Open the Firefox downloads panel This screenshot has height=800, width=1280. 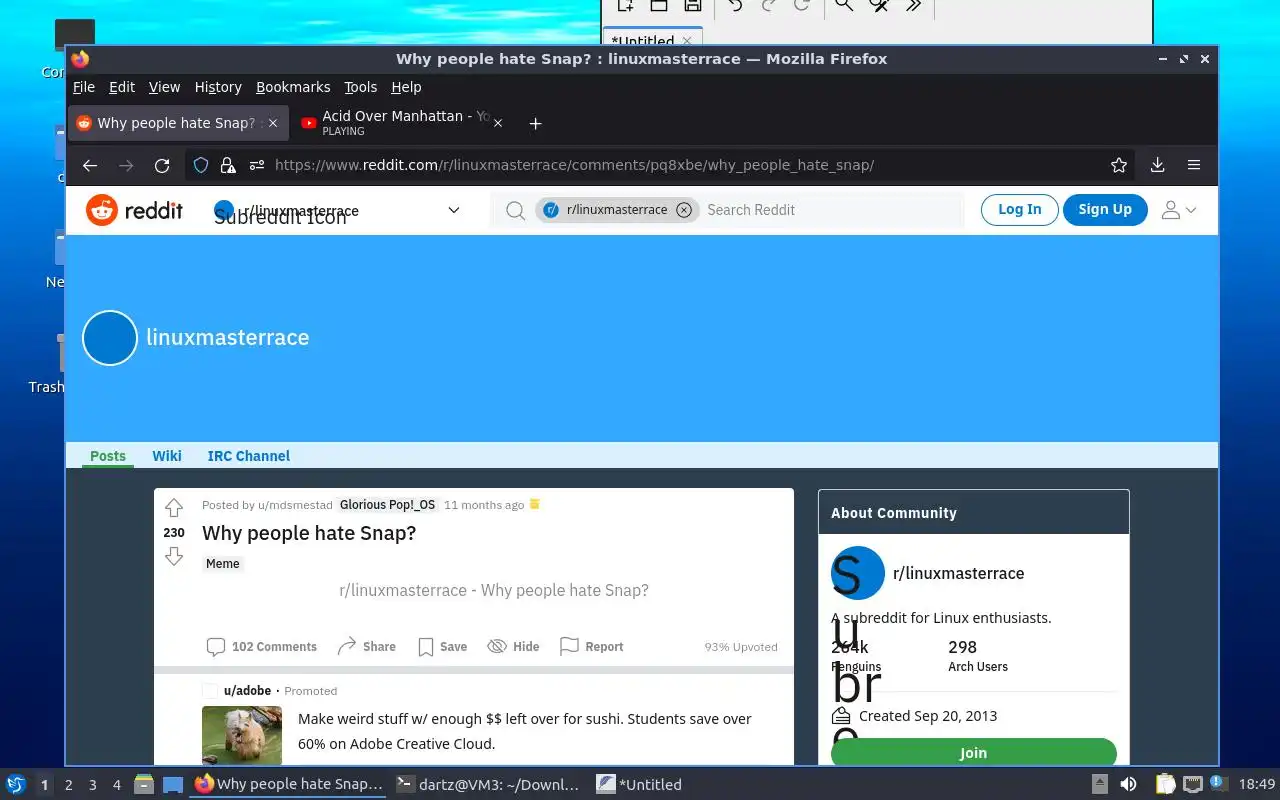click(x=1157, y=165)
